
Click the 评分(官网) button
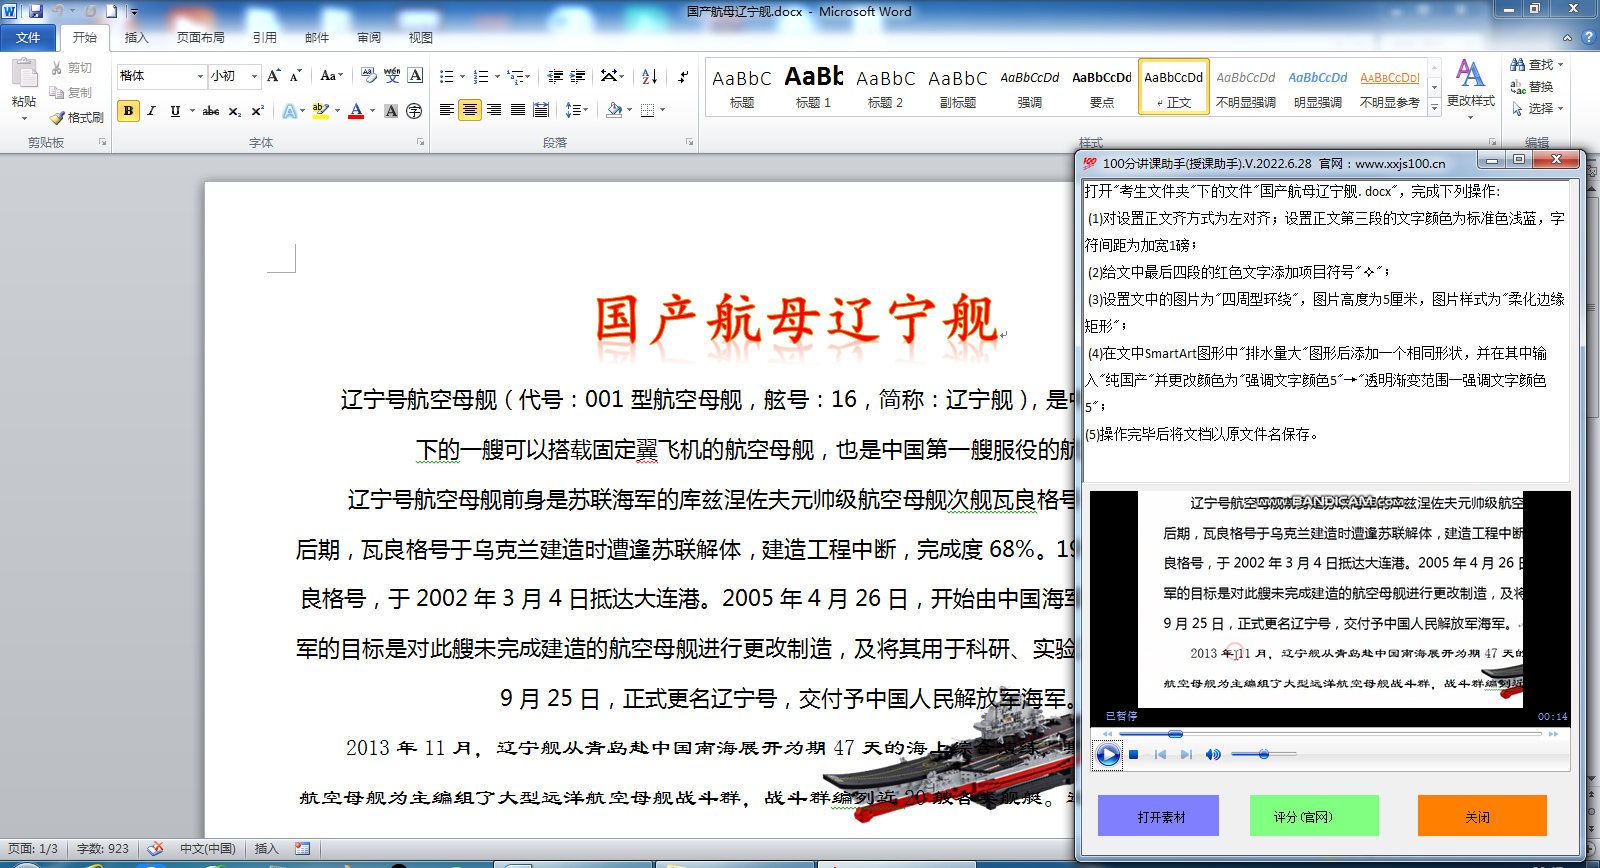point(1314,816)
